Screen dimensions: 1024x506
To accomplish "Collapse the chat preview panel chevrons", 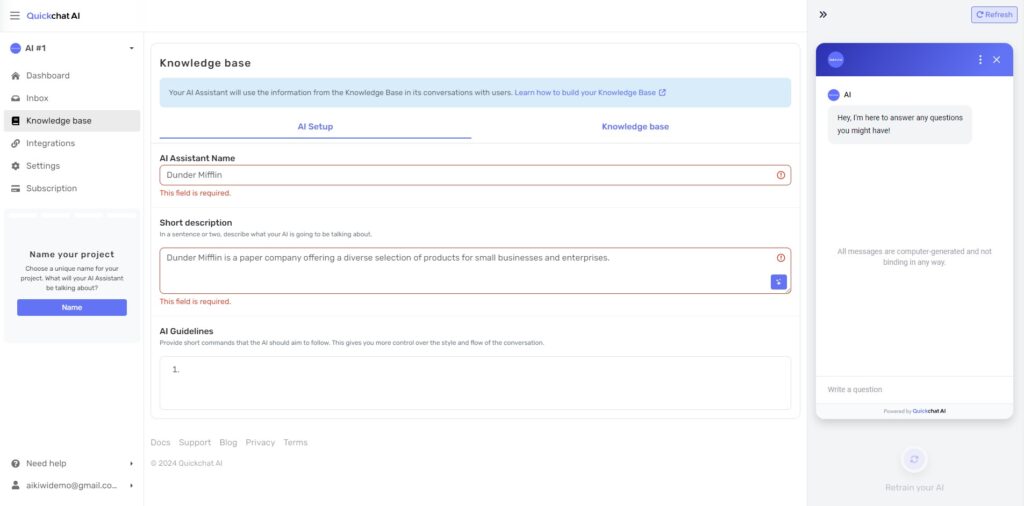I will (x=823, y=15).
